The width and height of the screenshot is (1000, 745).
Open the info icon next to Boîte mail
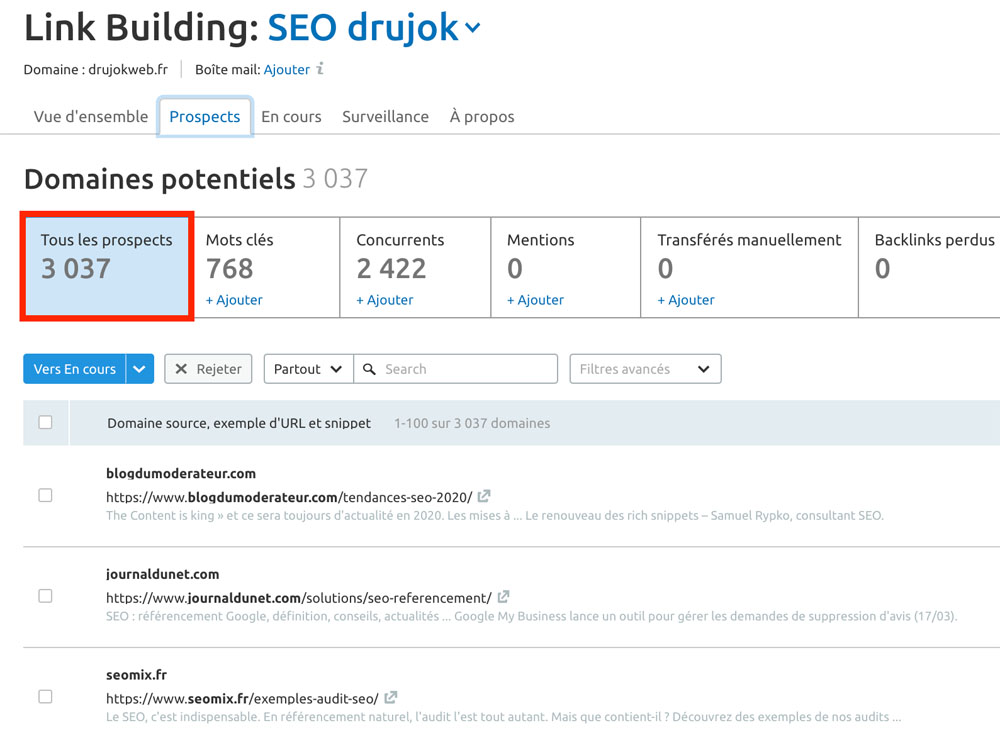pos(320,68)
